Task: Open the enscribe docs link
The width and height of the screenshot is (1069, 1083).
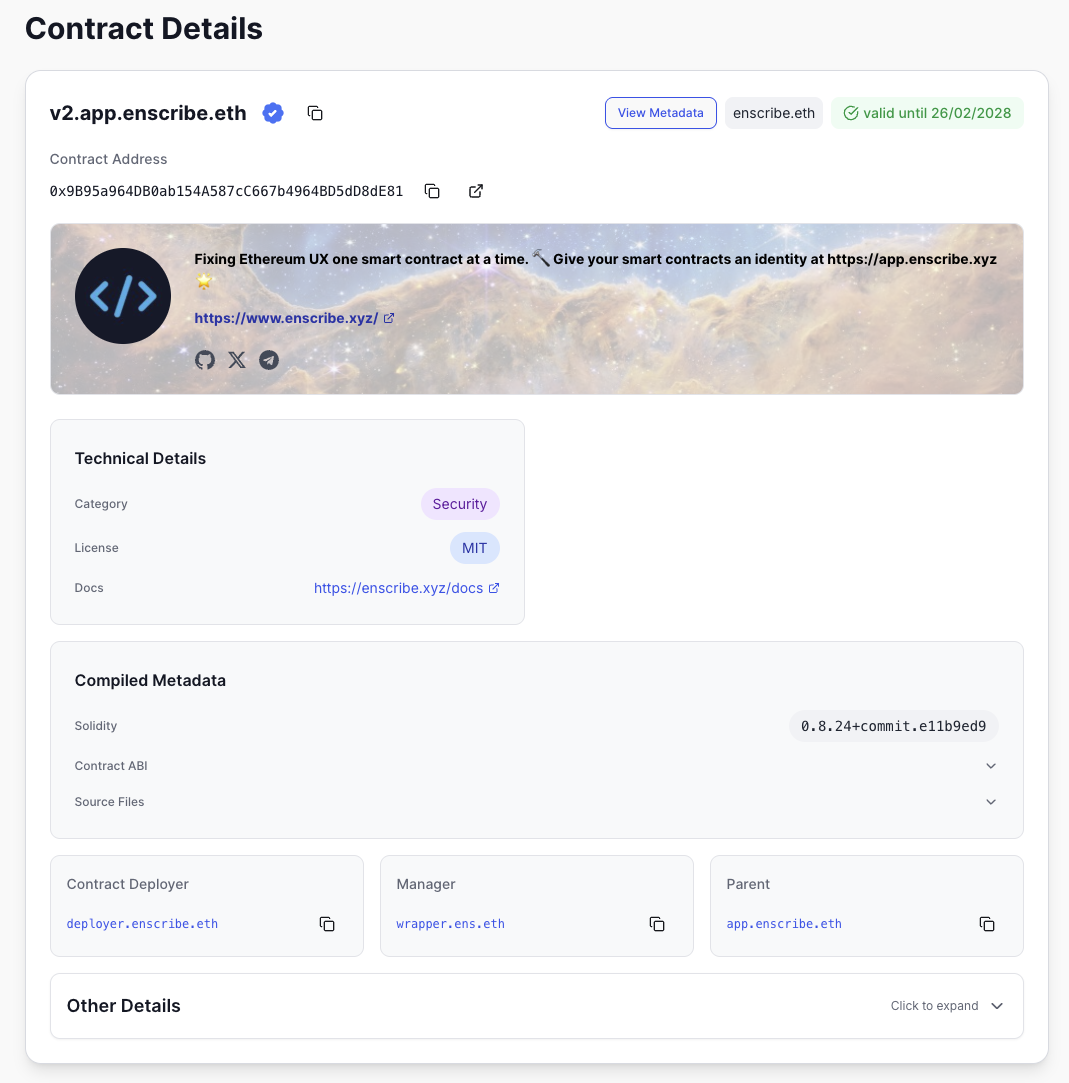Action: [x=400, y=588]
